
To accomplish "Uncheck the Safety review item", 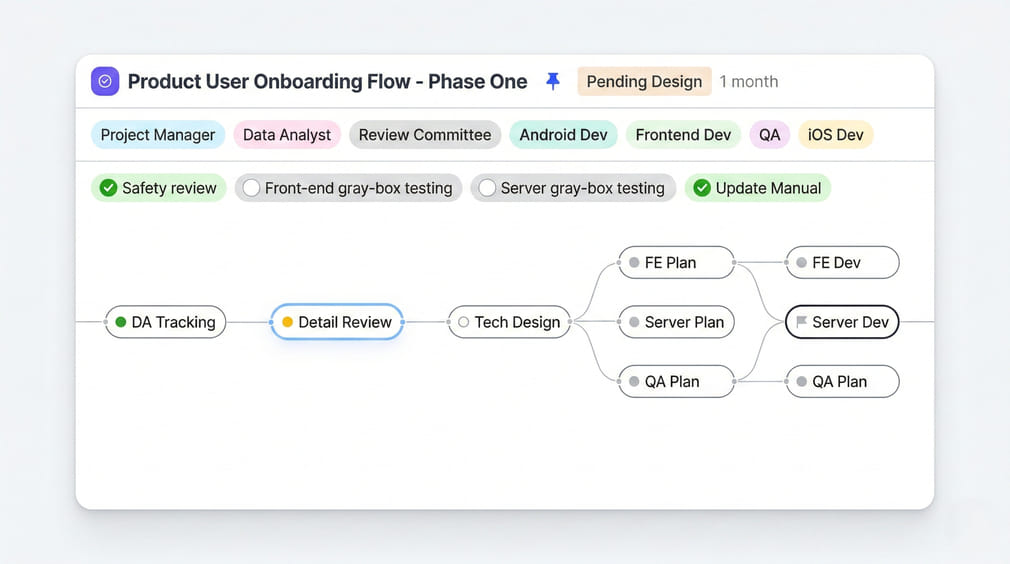I will point(107,188).
